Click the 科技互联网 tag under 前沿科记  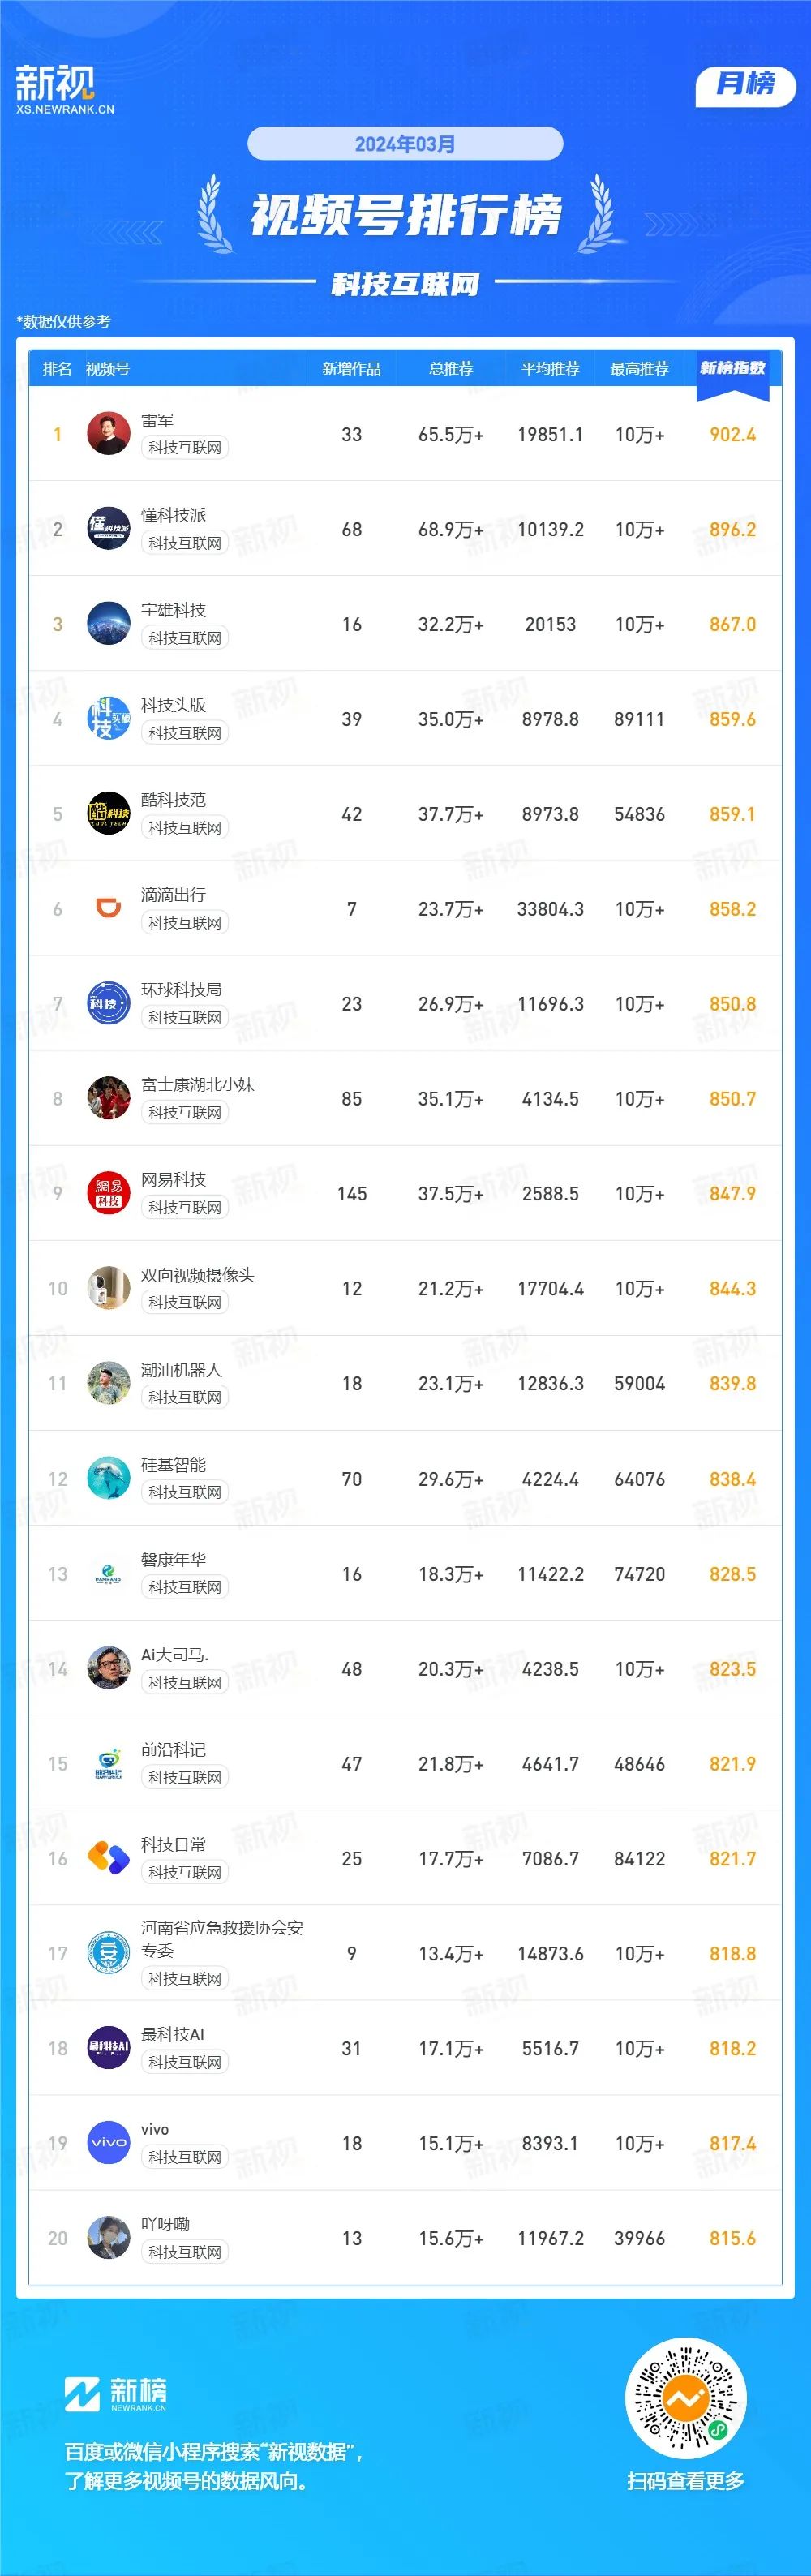[185, 1777]
